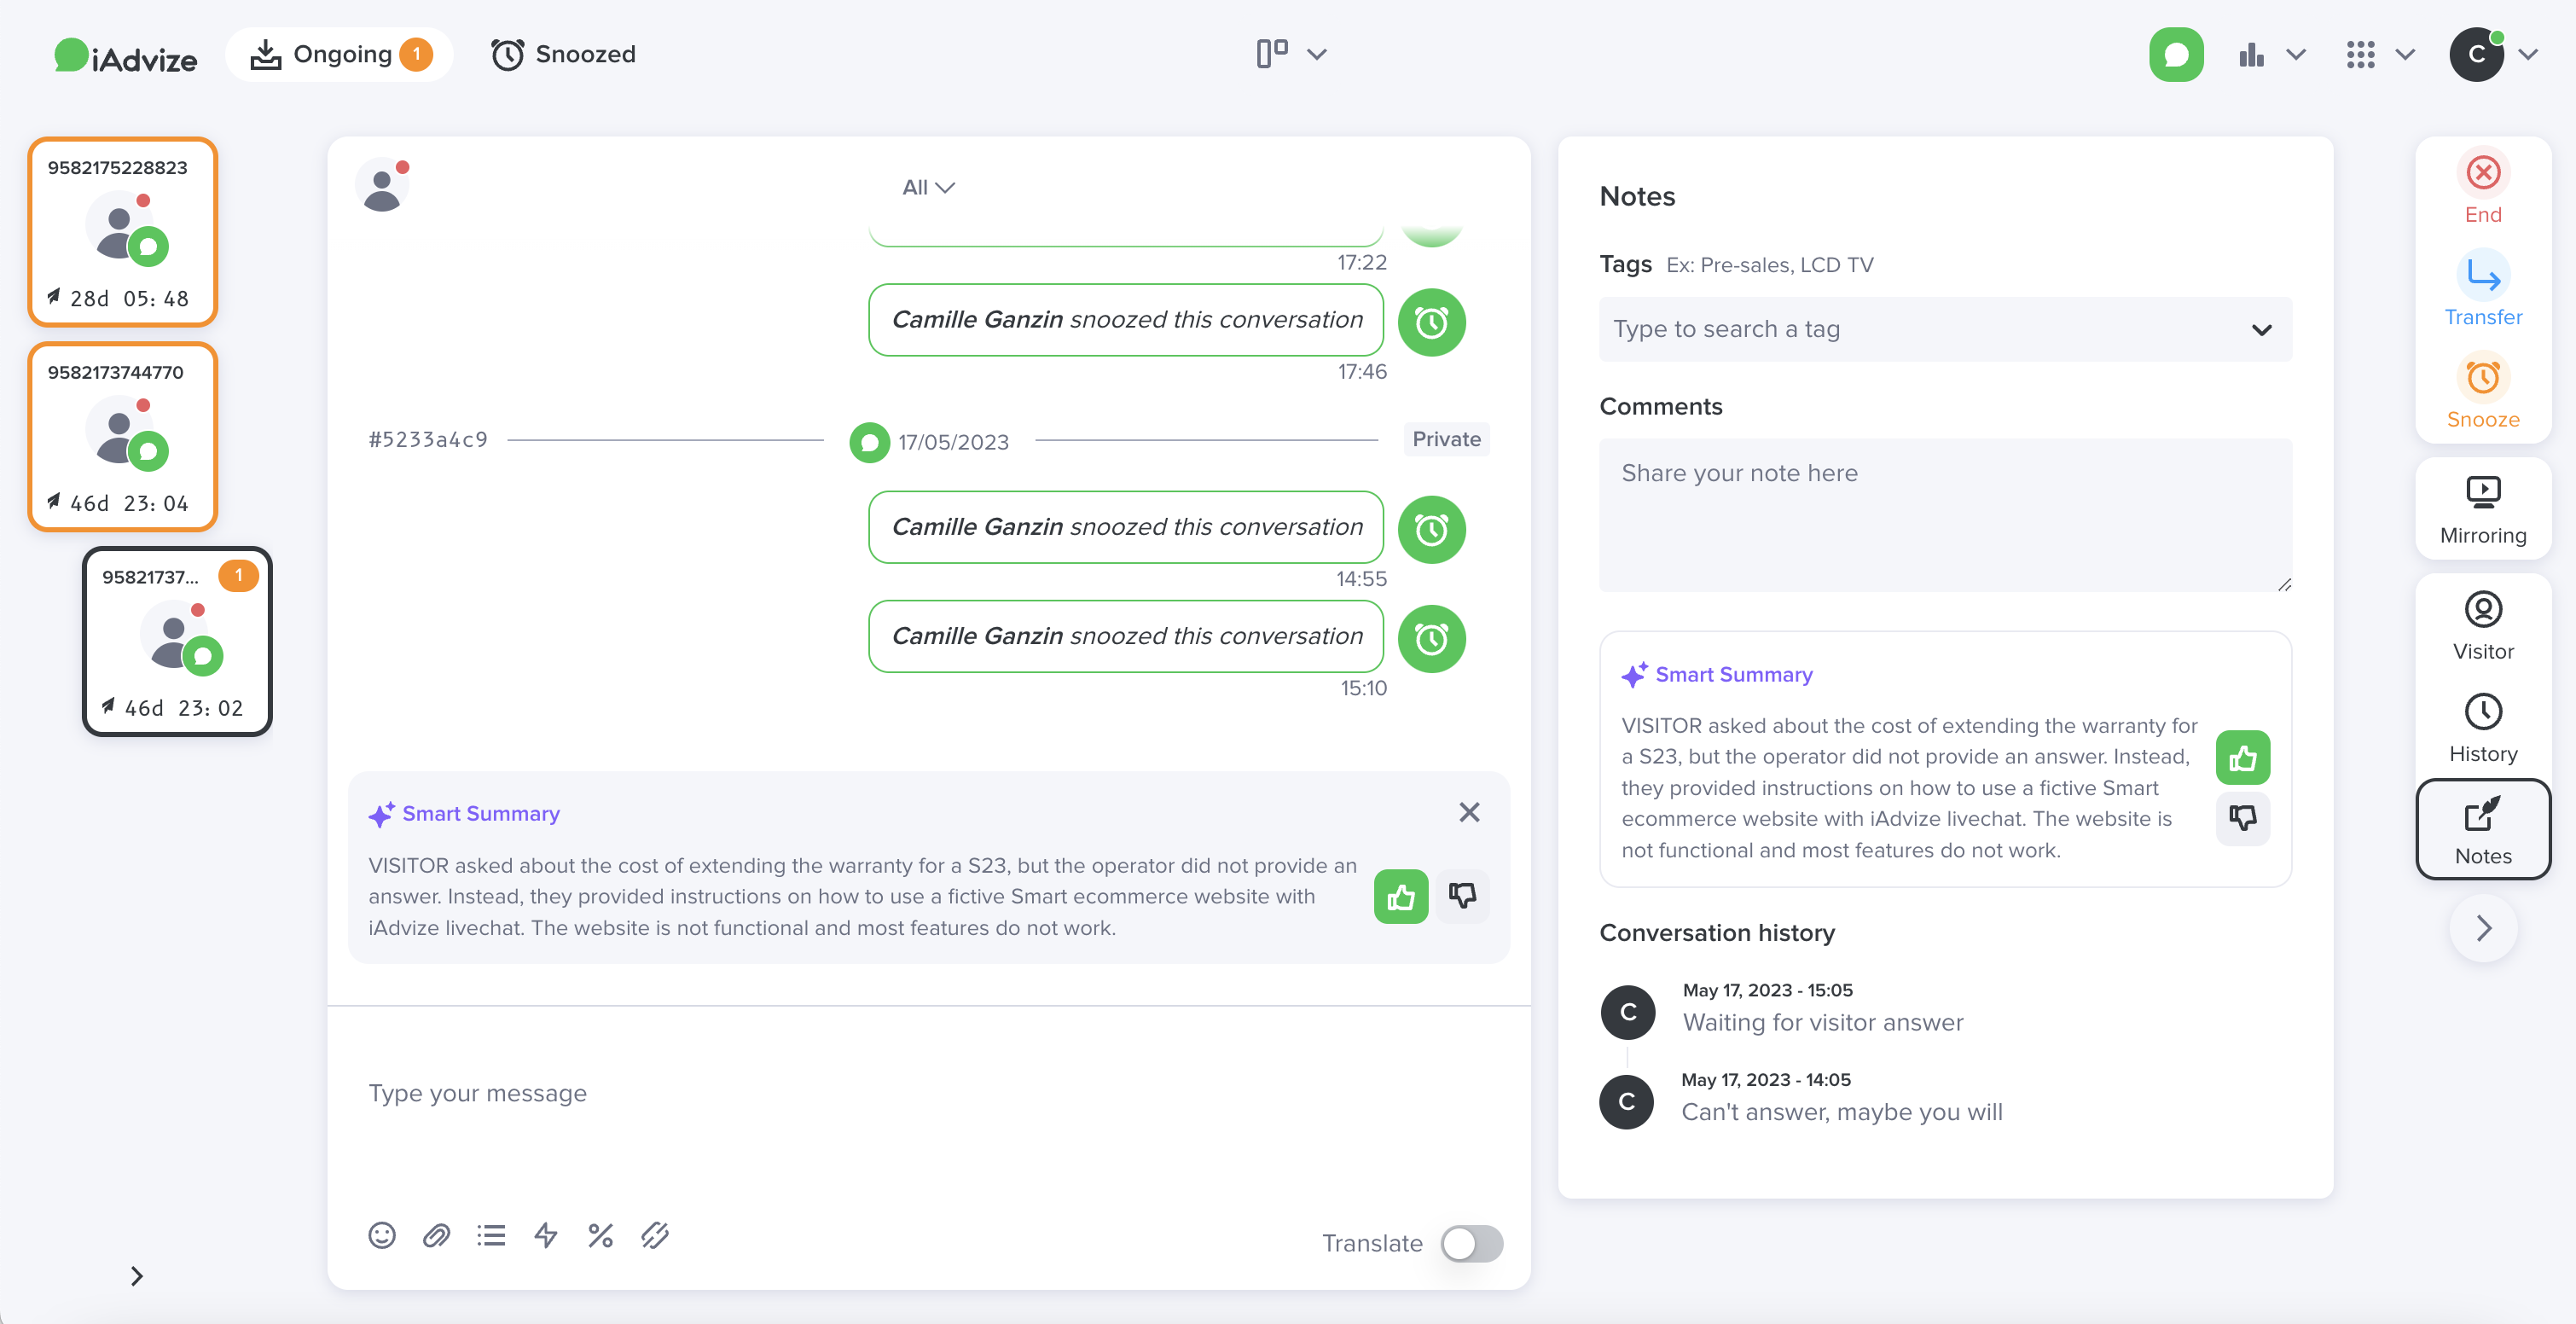Viewport: 2576px width, 1324px height.
Task: Click the attachment paperclip icon
Action: point(437,1236)
